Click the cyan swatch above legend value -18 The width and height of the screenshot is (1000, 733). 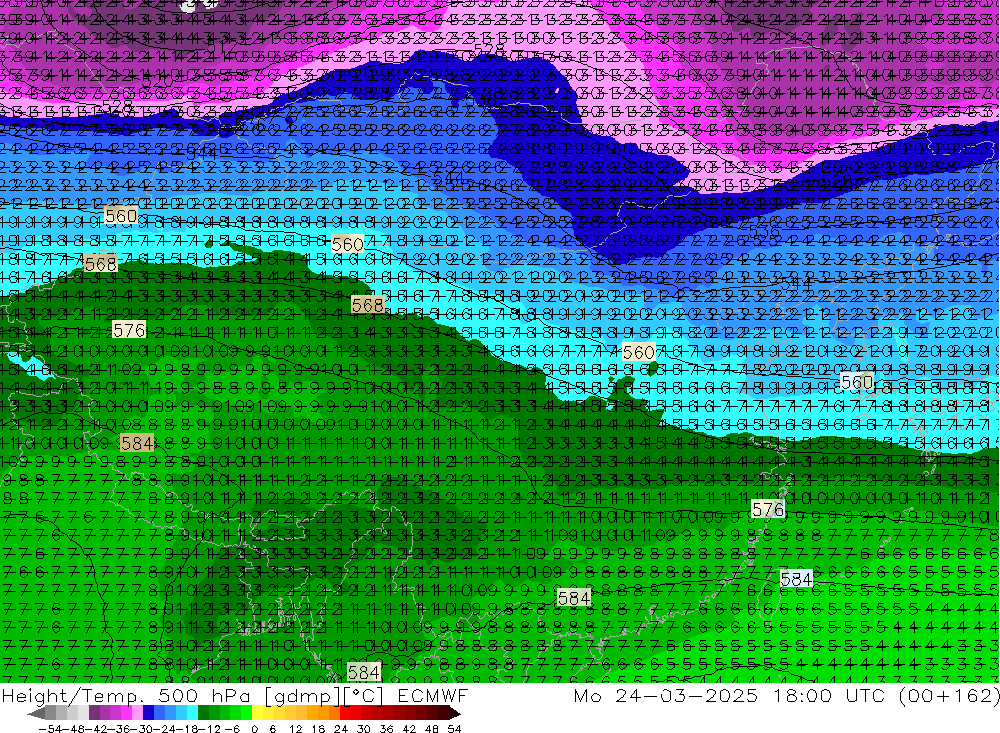coord(192,714)
